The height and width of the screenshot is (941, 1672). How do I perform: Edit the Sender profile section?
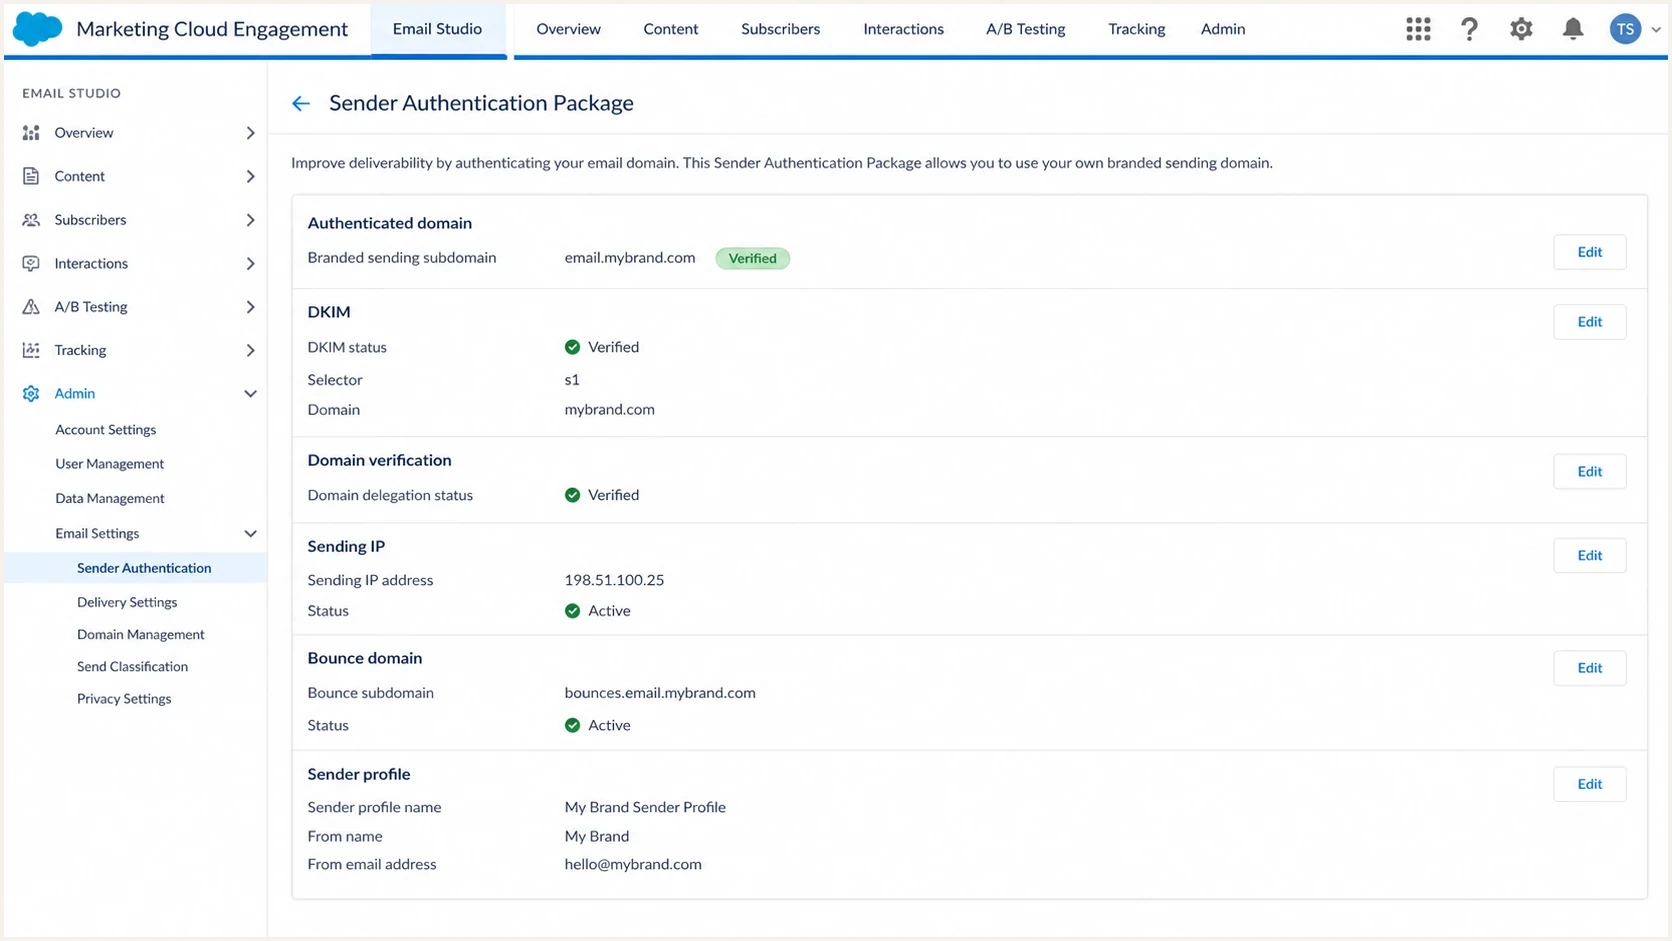click(x=1589, y=784)
